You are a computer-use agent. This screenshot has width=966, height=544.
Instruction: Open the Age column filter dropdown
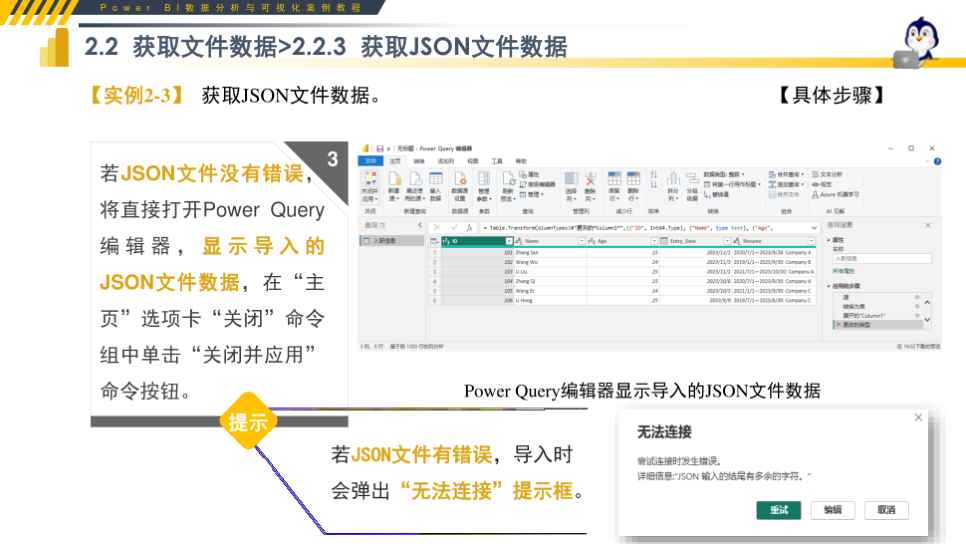654,241
